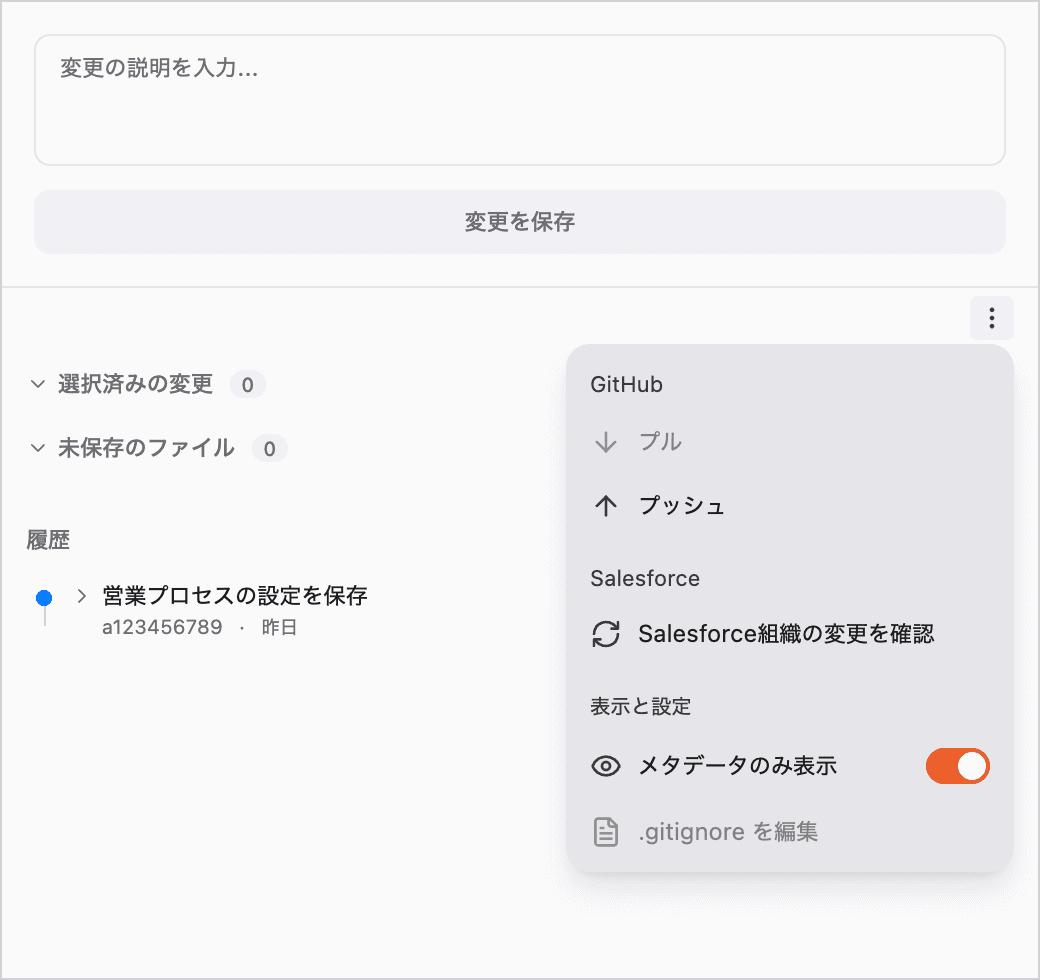Click the refresh icon beside Salesforce組織の変更を確認
This screenshot has width=1040, height=980.
[606, 634]
